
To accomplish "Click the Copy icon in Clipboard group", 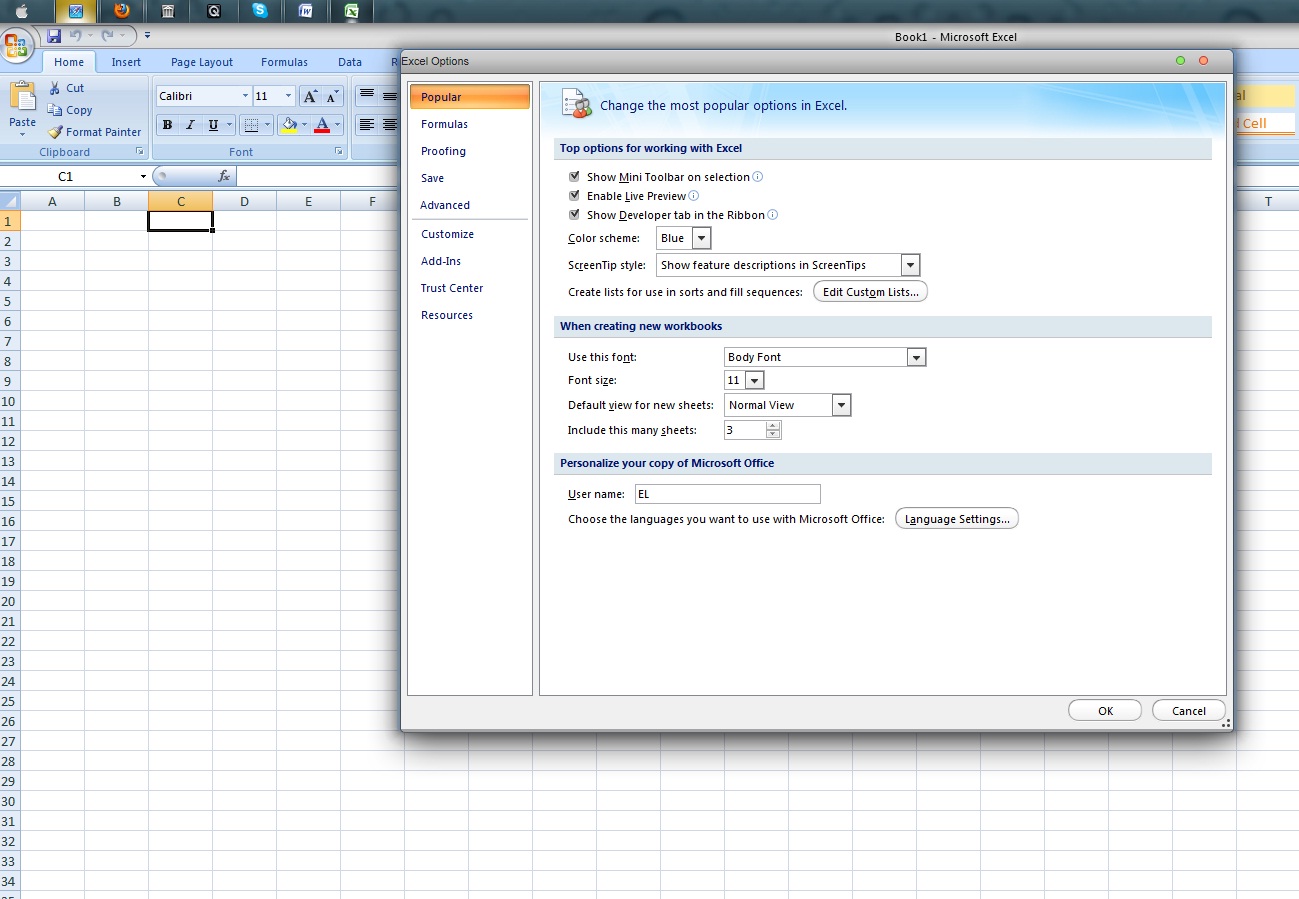I will (54, 110).
